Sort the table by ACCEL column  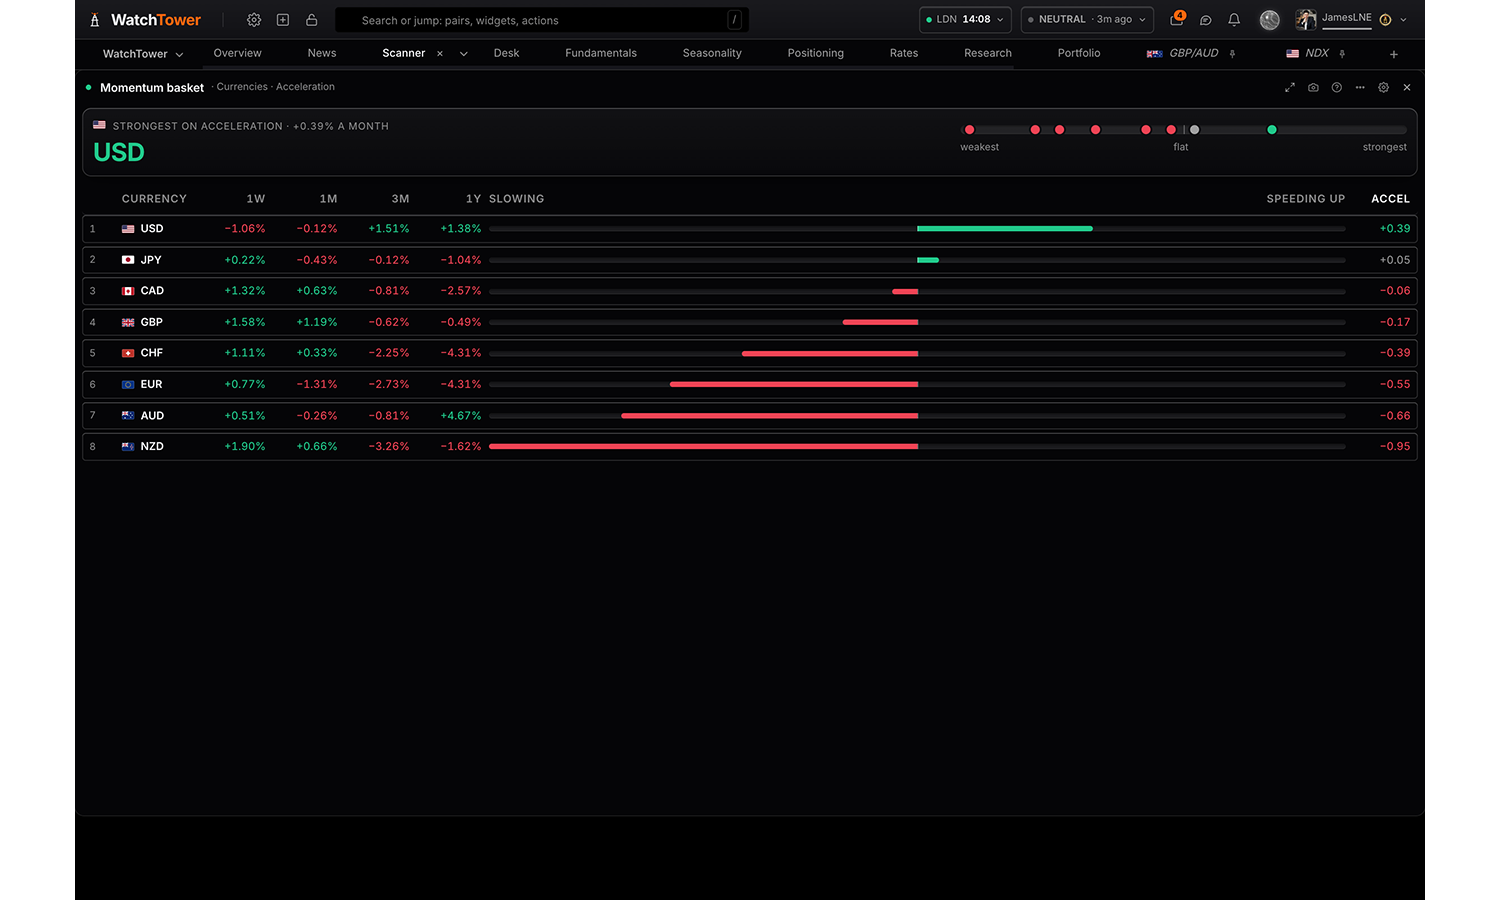1390,199
